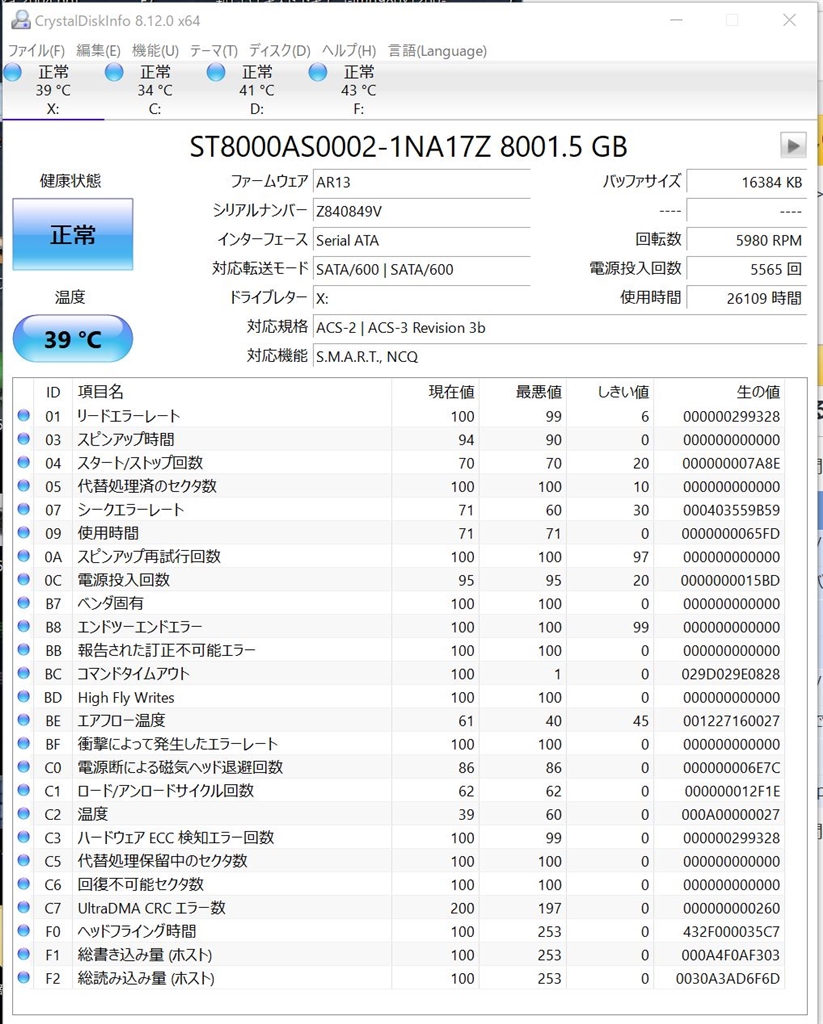The image size is (823, 1024).
Task: Click the 項目名 column header
Action: click(x=232, y=392)
